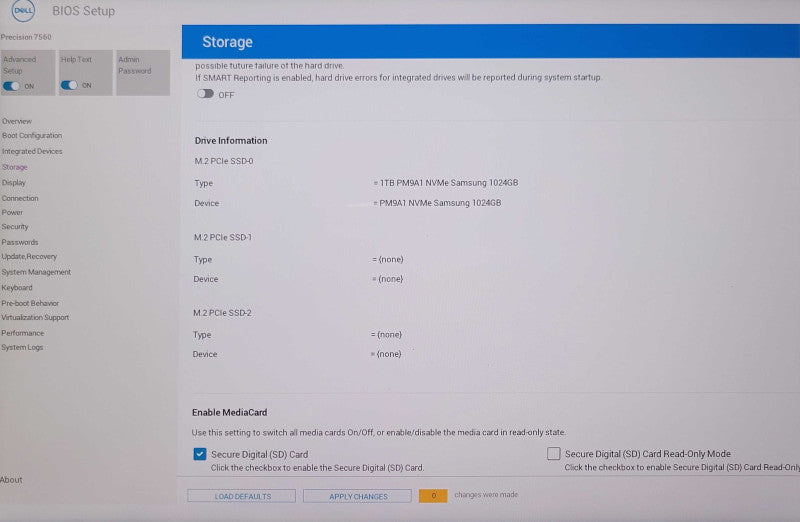Open Pre-boot Behavior page

[30, 303]
